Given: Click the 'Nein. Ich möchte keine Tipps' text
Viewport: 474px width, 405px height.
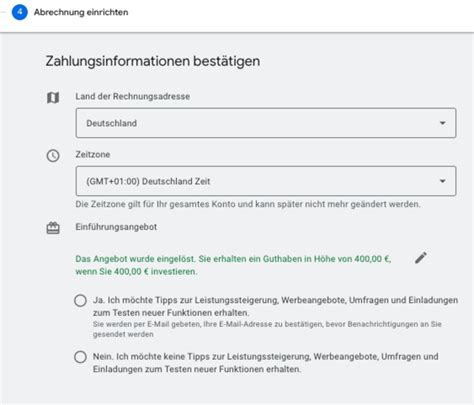Looking at the screenshot, I should click(x=265, y=363).
